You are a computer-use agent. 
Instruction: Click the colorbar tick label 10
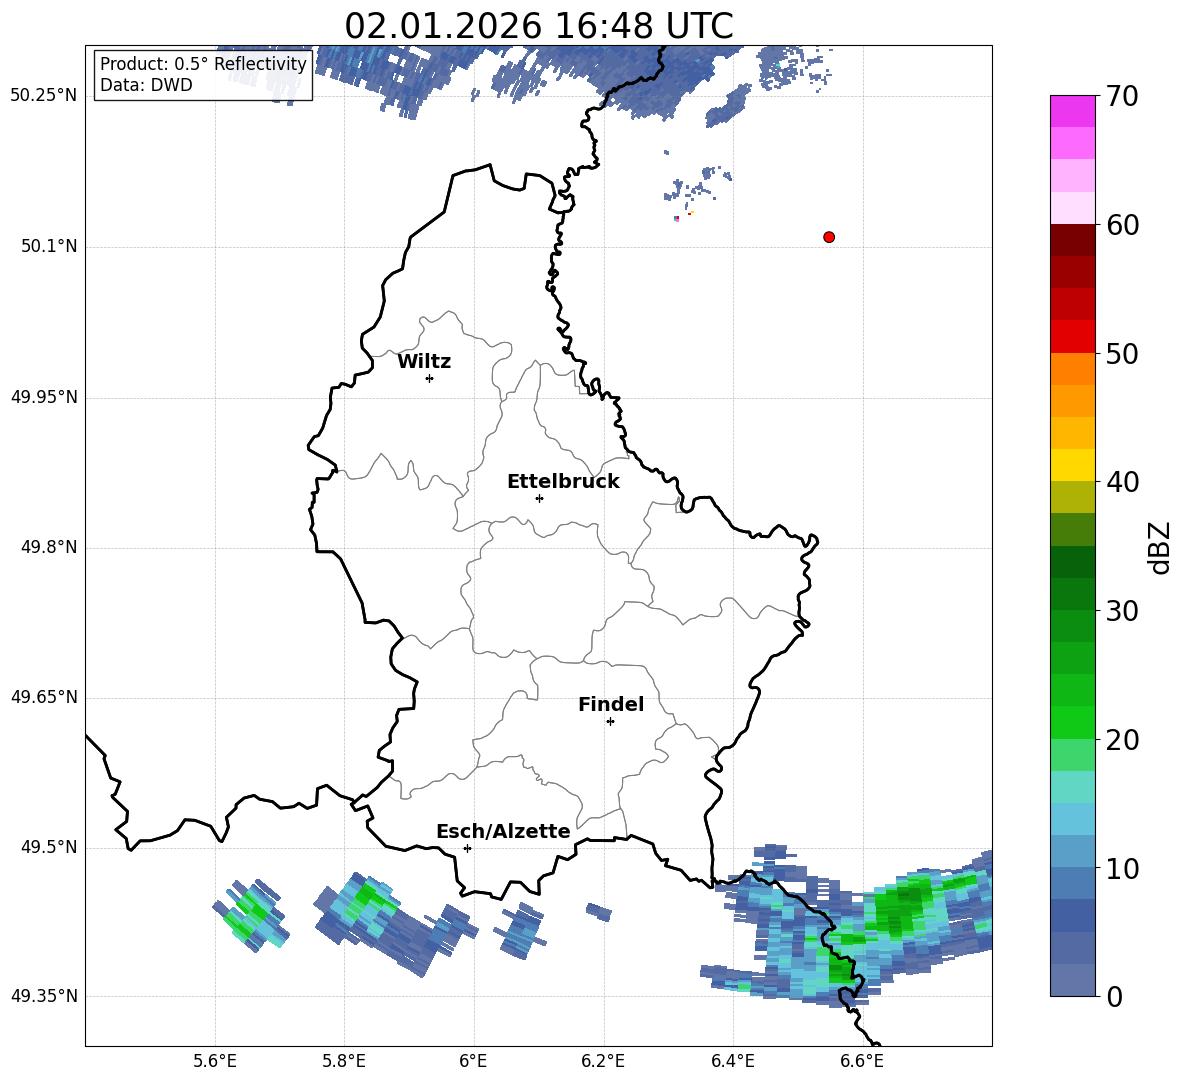click(x=1122, y=868)
